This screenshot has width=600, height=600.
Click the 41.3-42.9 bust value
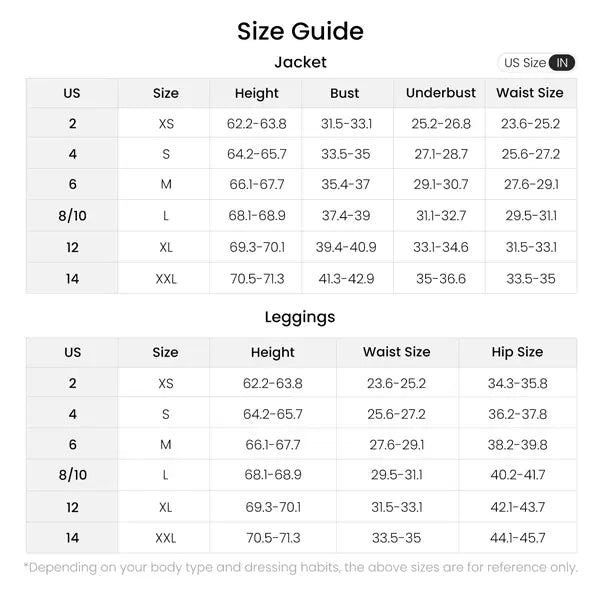[346, 279]
